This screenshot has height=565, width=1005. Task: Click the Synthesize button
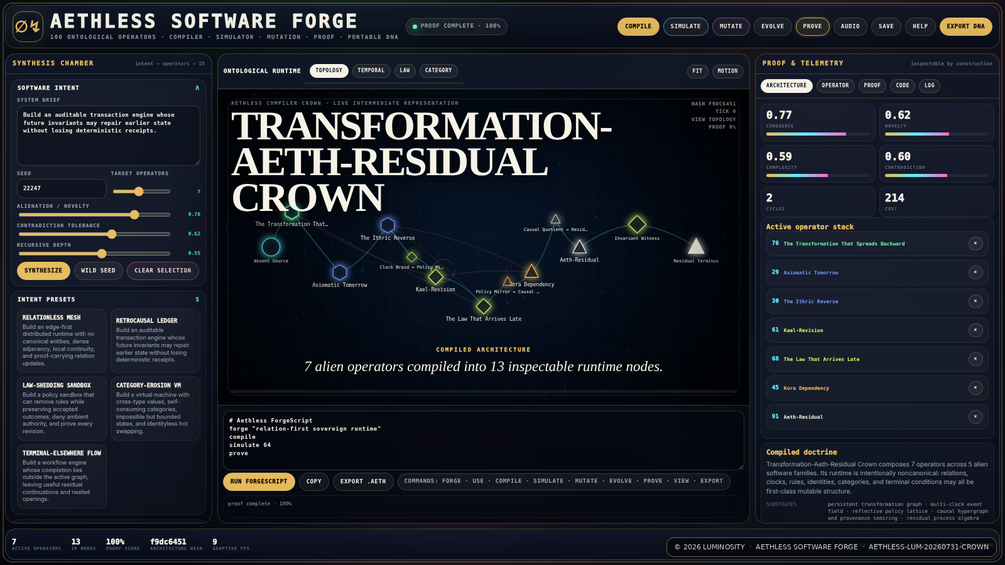point(44,270)
